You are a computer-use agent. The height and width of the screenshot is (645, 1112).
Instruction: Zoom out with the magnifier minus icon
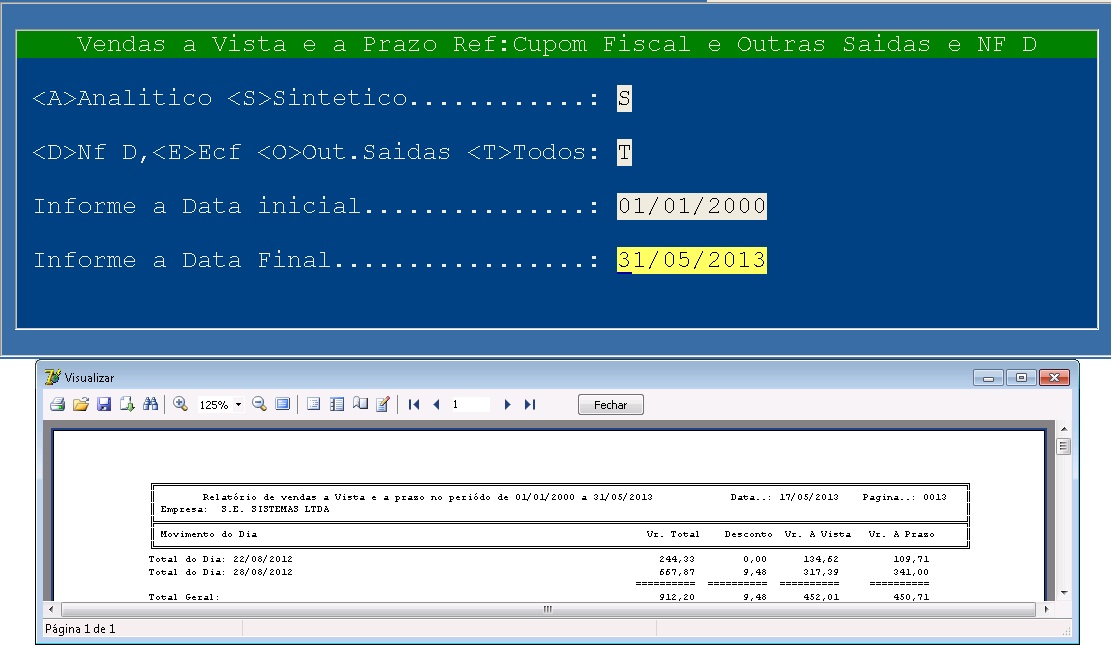[x=259, y=404]
